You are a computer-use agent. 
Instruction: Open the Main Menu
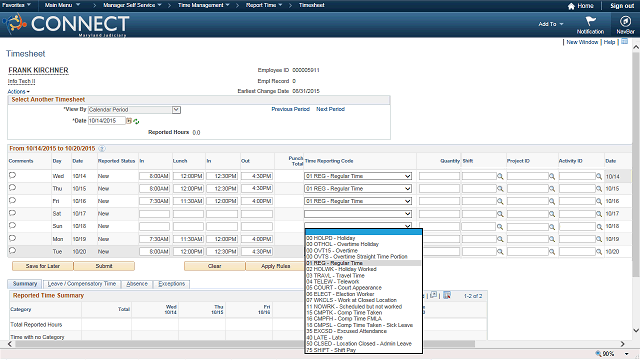(62, 5)
